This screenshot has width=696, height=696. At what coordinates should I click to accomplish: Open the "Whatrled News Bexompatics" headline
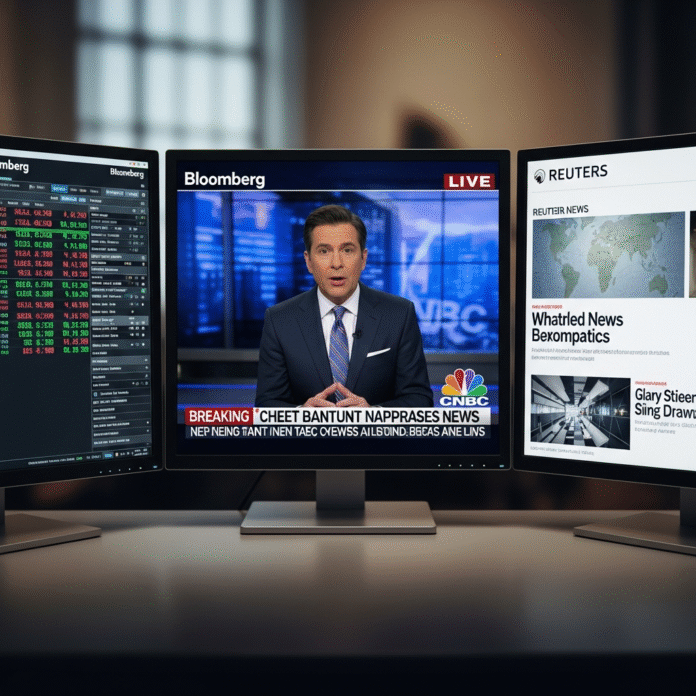tap(577, 328)
